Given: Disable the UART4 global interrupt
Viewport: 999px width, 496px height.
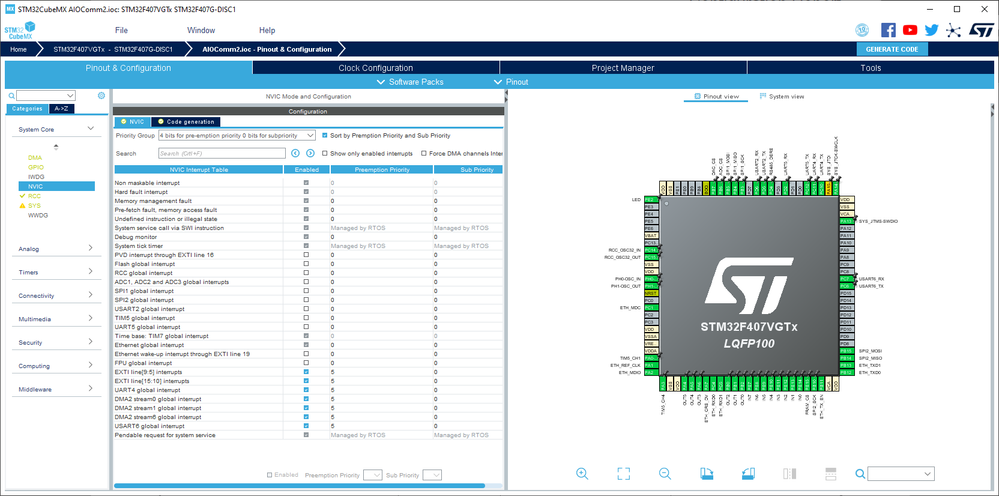Looking at the screenshot, I should tap(306, 390).
